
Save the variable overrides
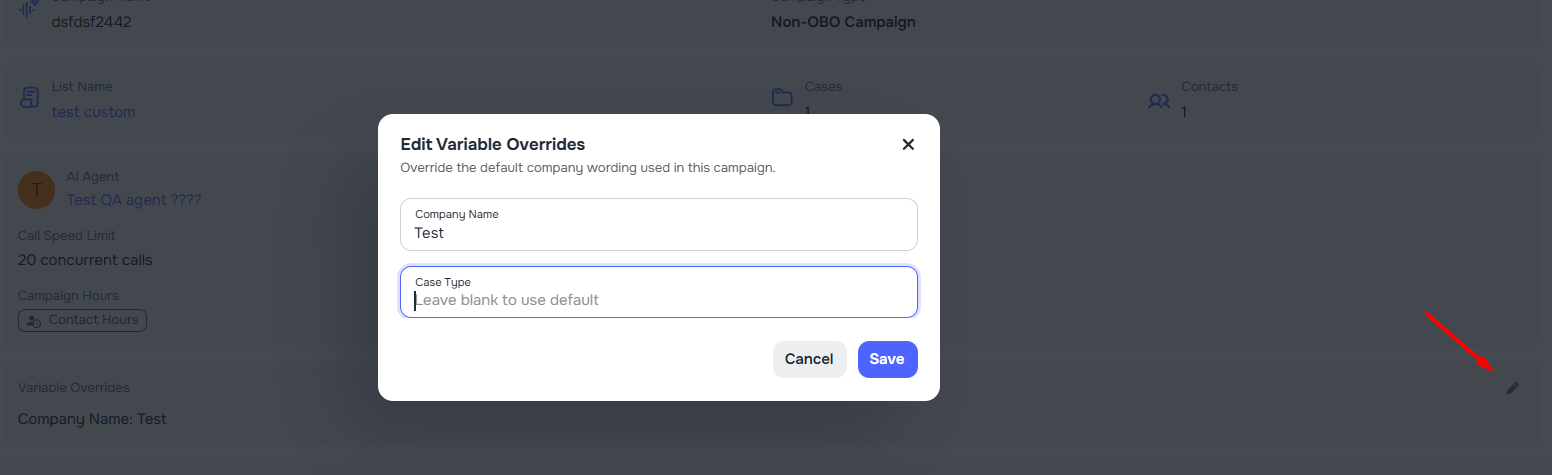pos(887,359)
